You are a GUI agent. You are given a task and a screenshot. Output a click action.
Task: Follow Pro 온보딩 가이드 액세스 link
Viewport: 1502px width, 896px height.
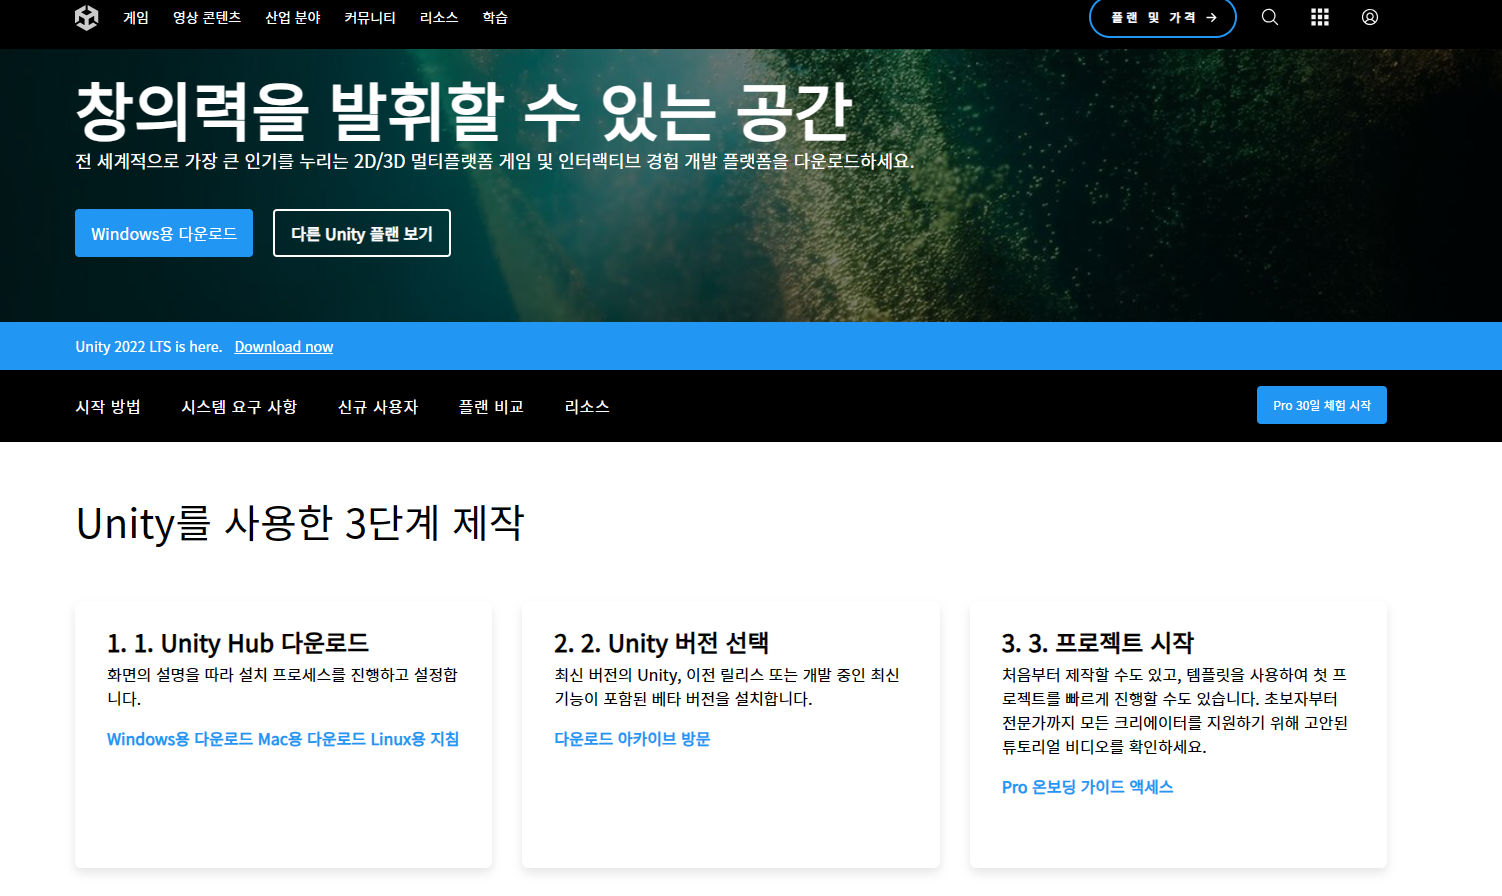(x=1087, y=787)
